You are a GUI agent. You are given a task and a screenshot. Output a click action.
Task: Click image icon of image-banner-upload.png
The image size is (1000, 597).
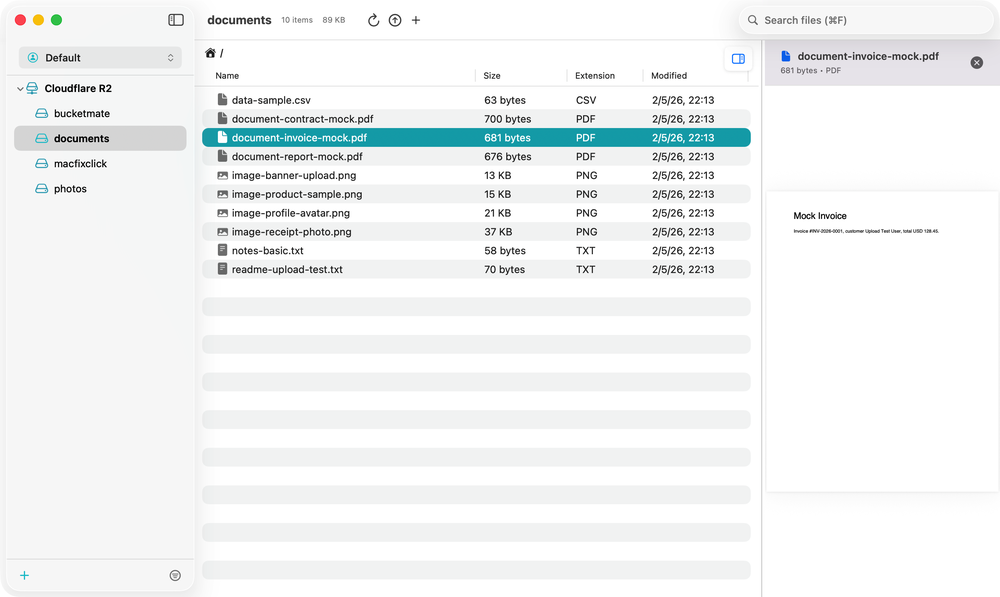pos(222,175)
